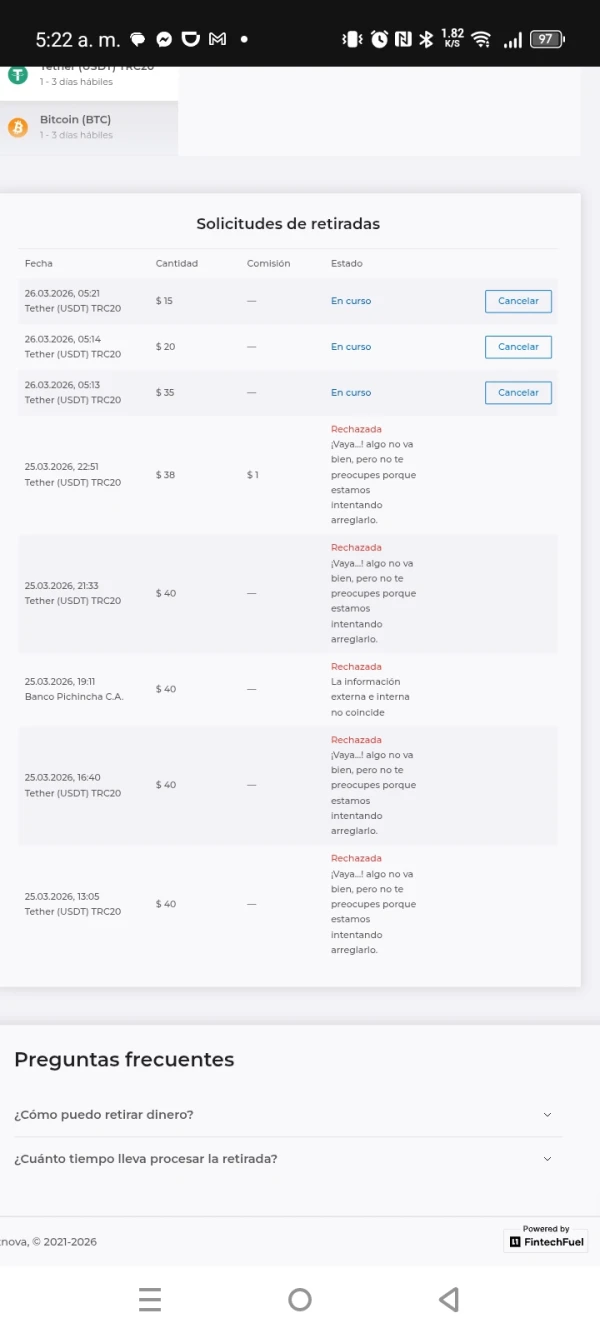Cancel the $20 withdrawal request

pyautogui.click(x=518, y=347)
